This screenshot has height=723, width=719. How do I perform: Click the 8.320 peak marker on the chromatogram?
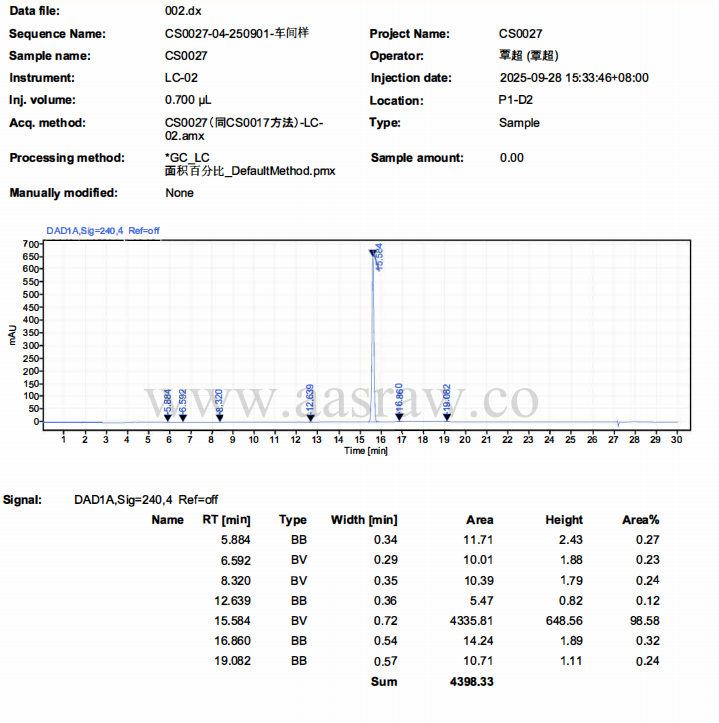coord(220,417)
